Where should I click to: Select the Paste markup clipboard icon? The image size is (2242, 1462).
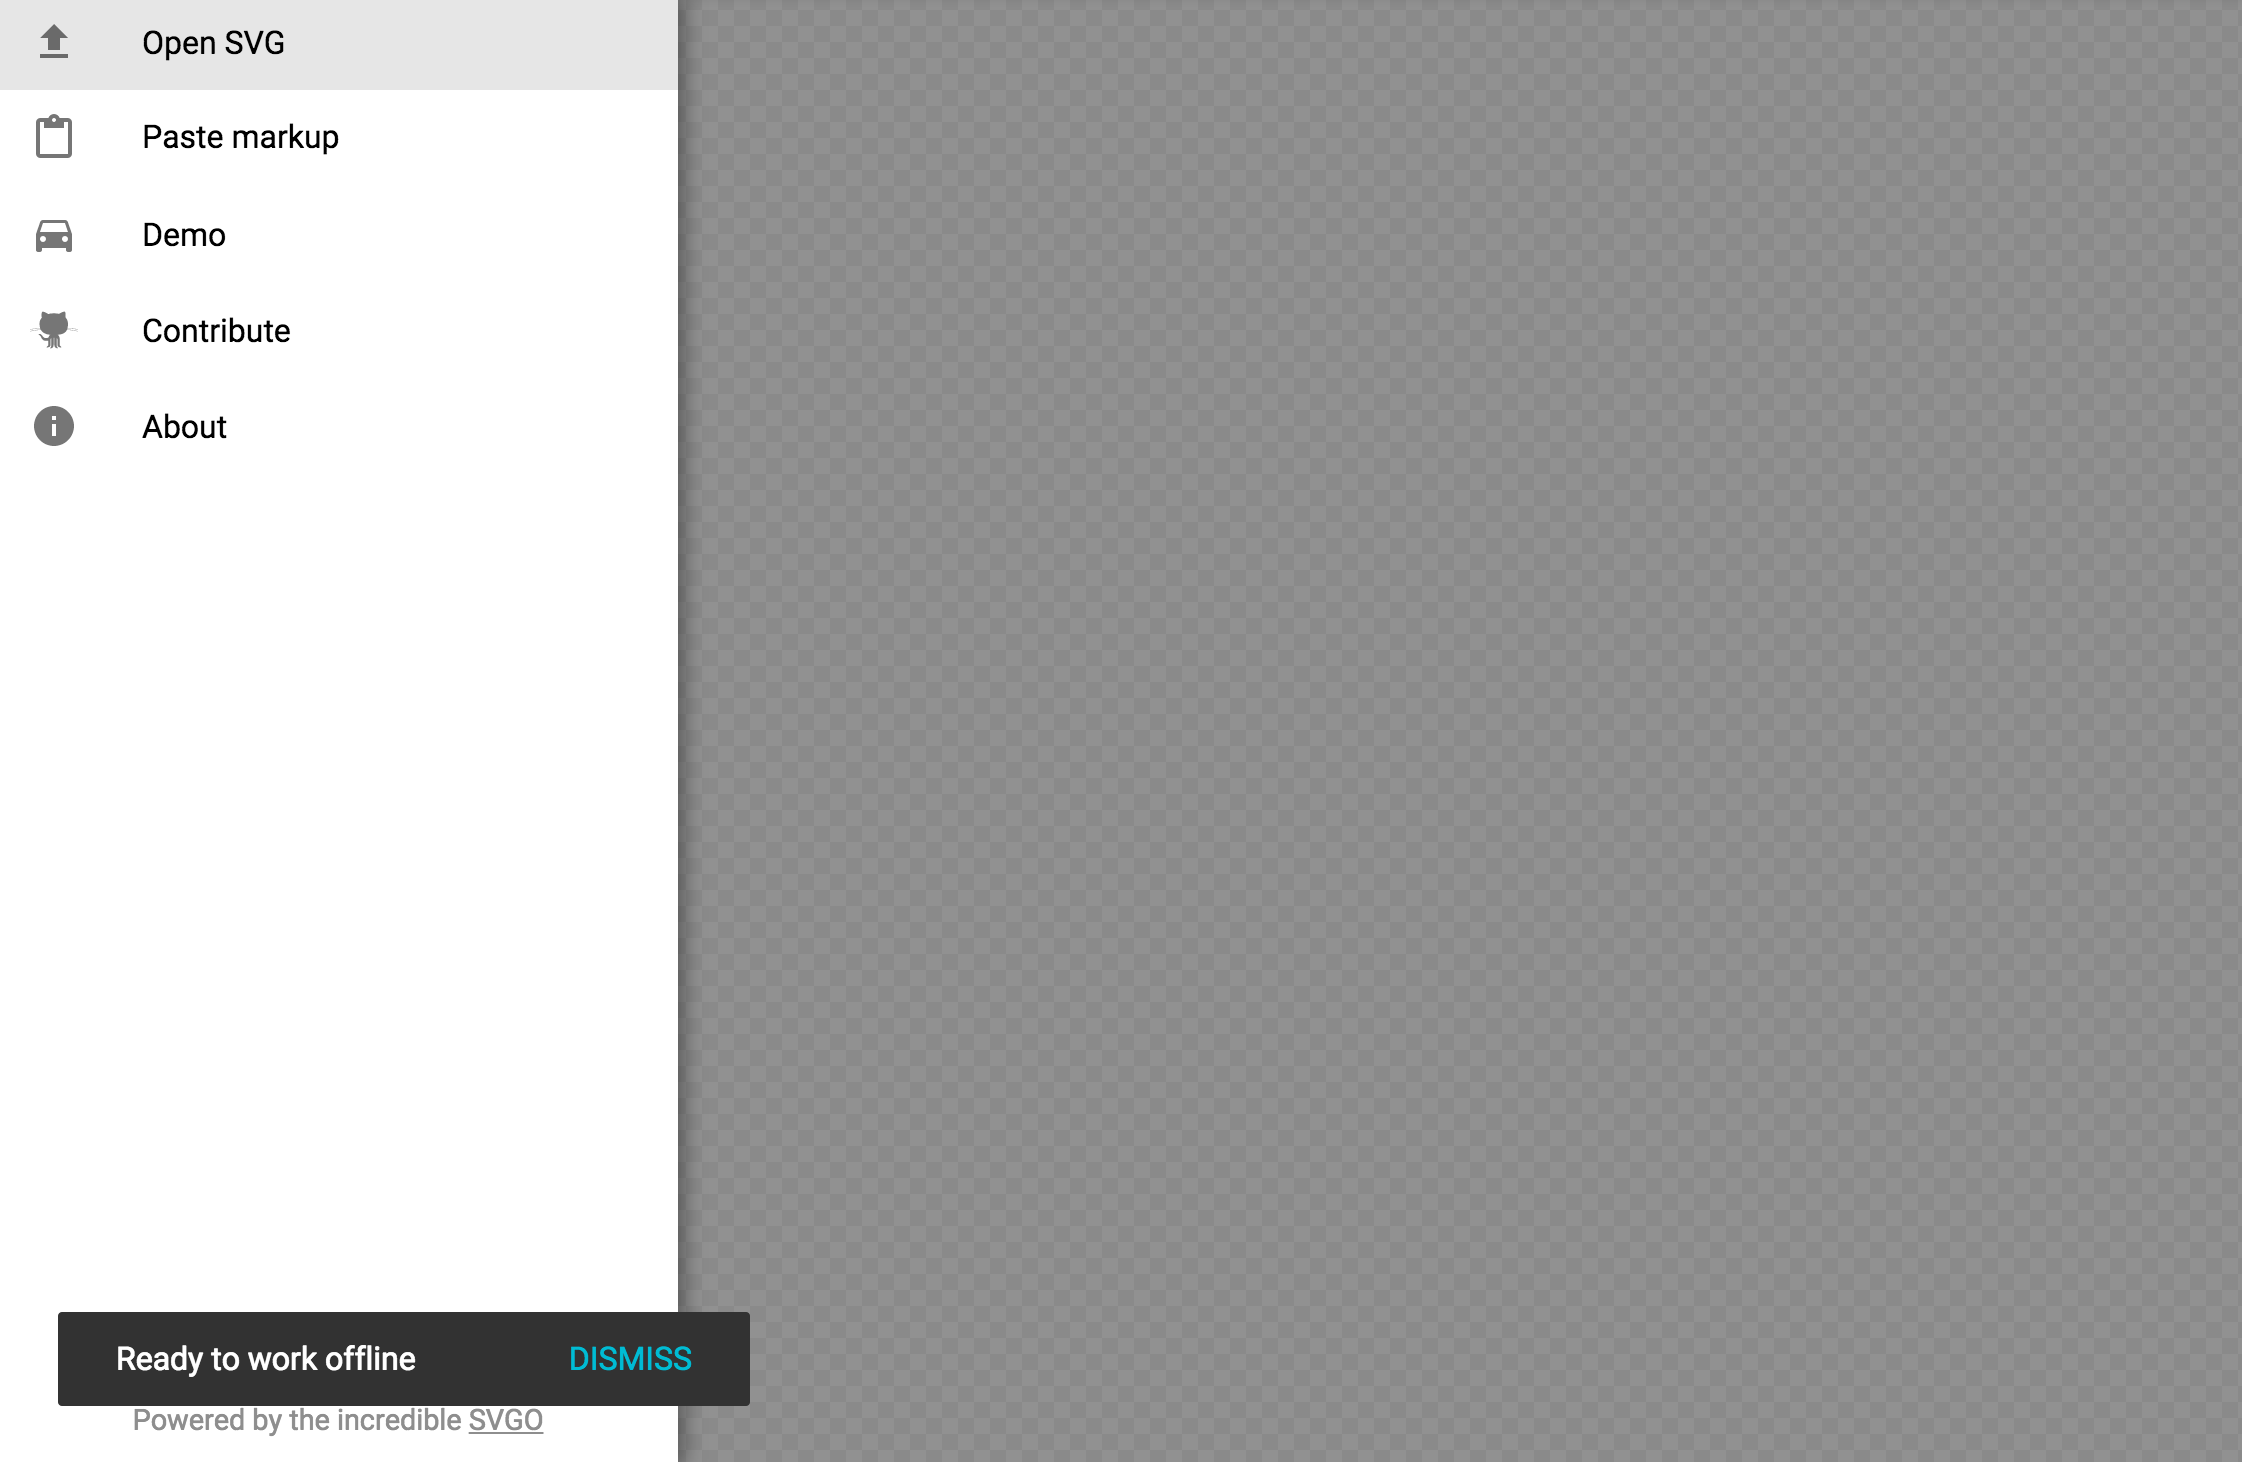[54, 137]
